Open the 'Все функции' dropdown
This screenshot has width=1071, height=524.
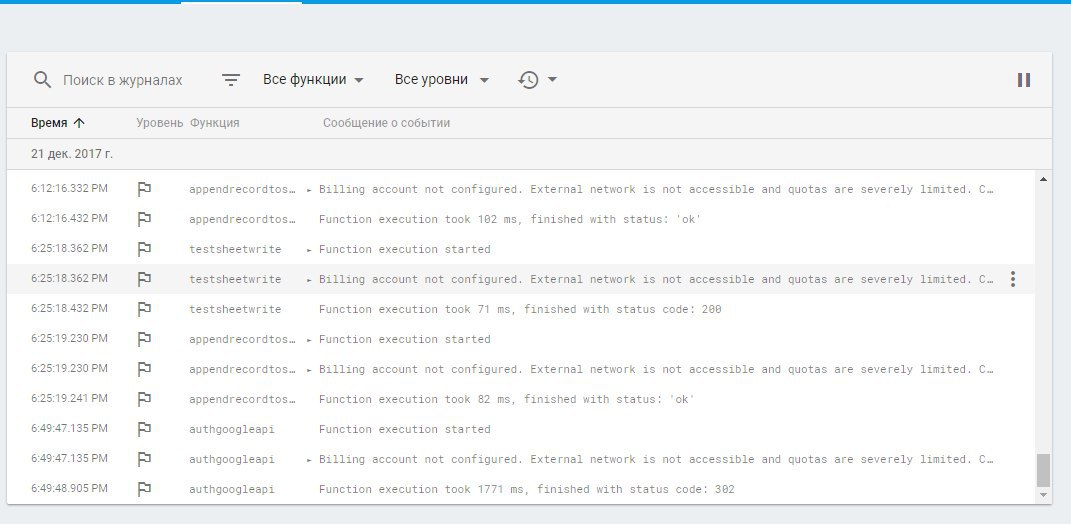tap(313, 80)
